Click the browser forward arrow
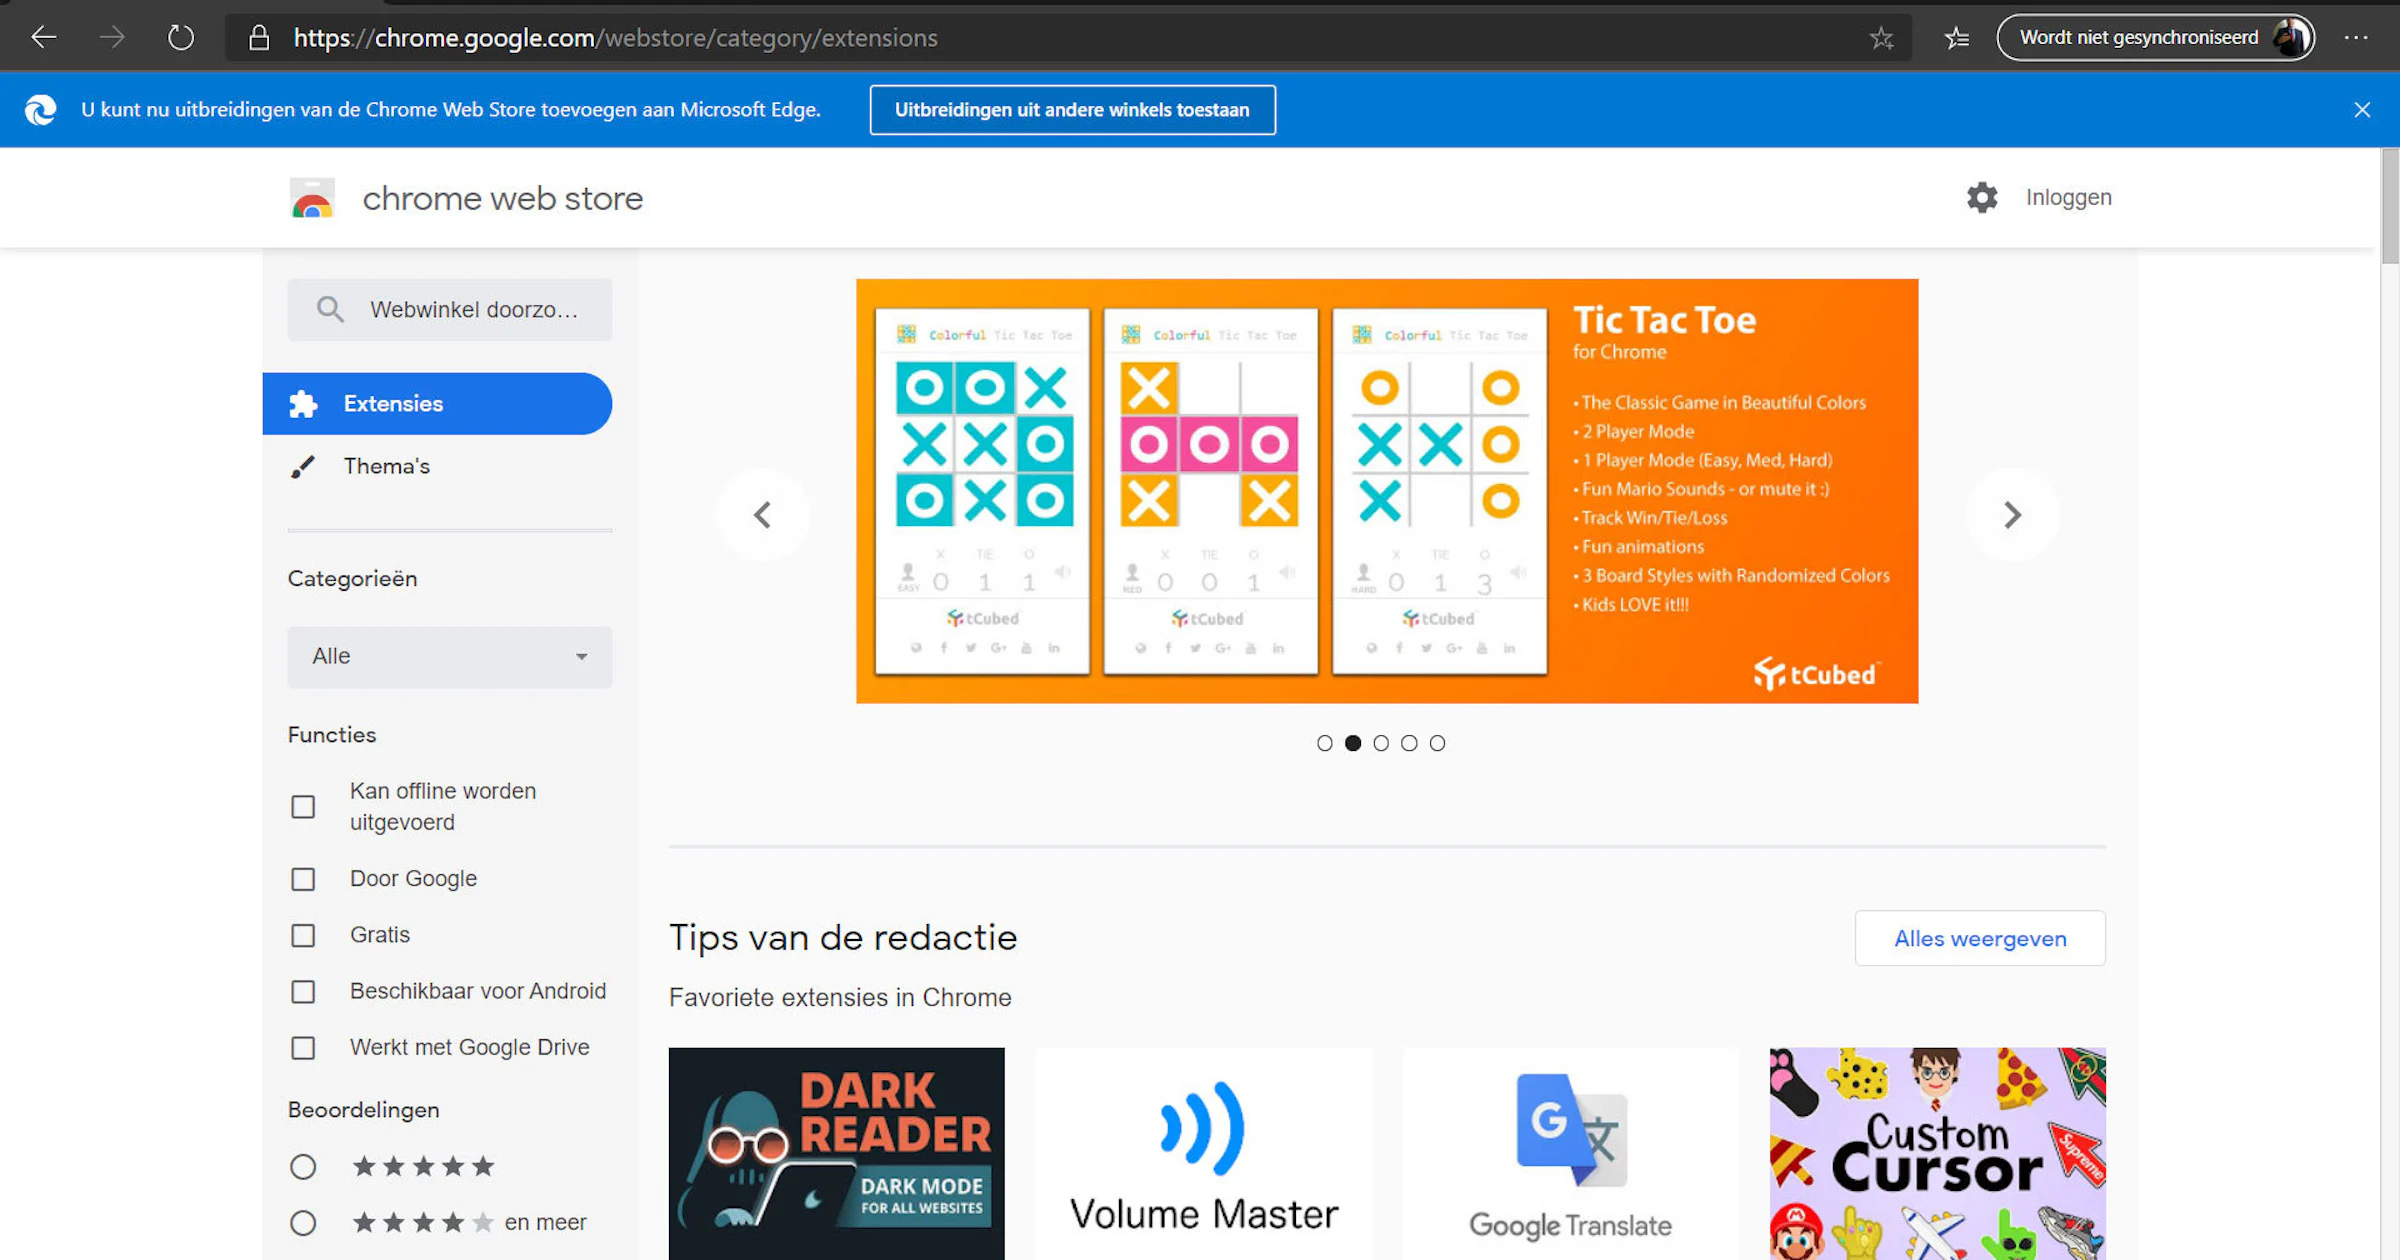2400x1260 pixels. (112, 38)
